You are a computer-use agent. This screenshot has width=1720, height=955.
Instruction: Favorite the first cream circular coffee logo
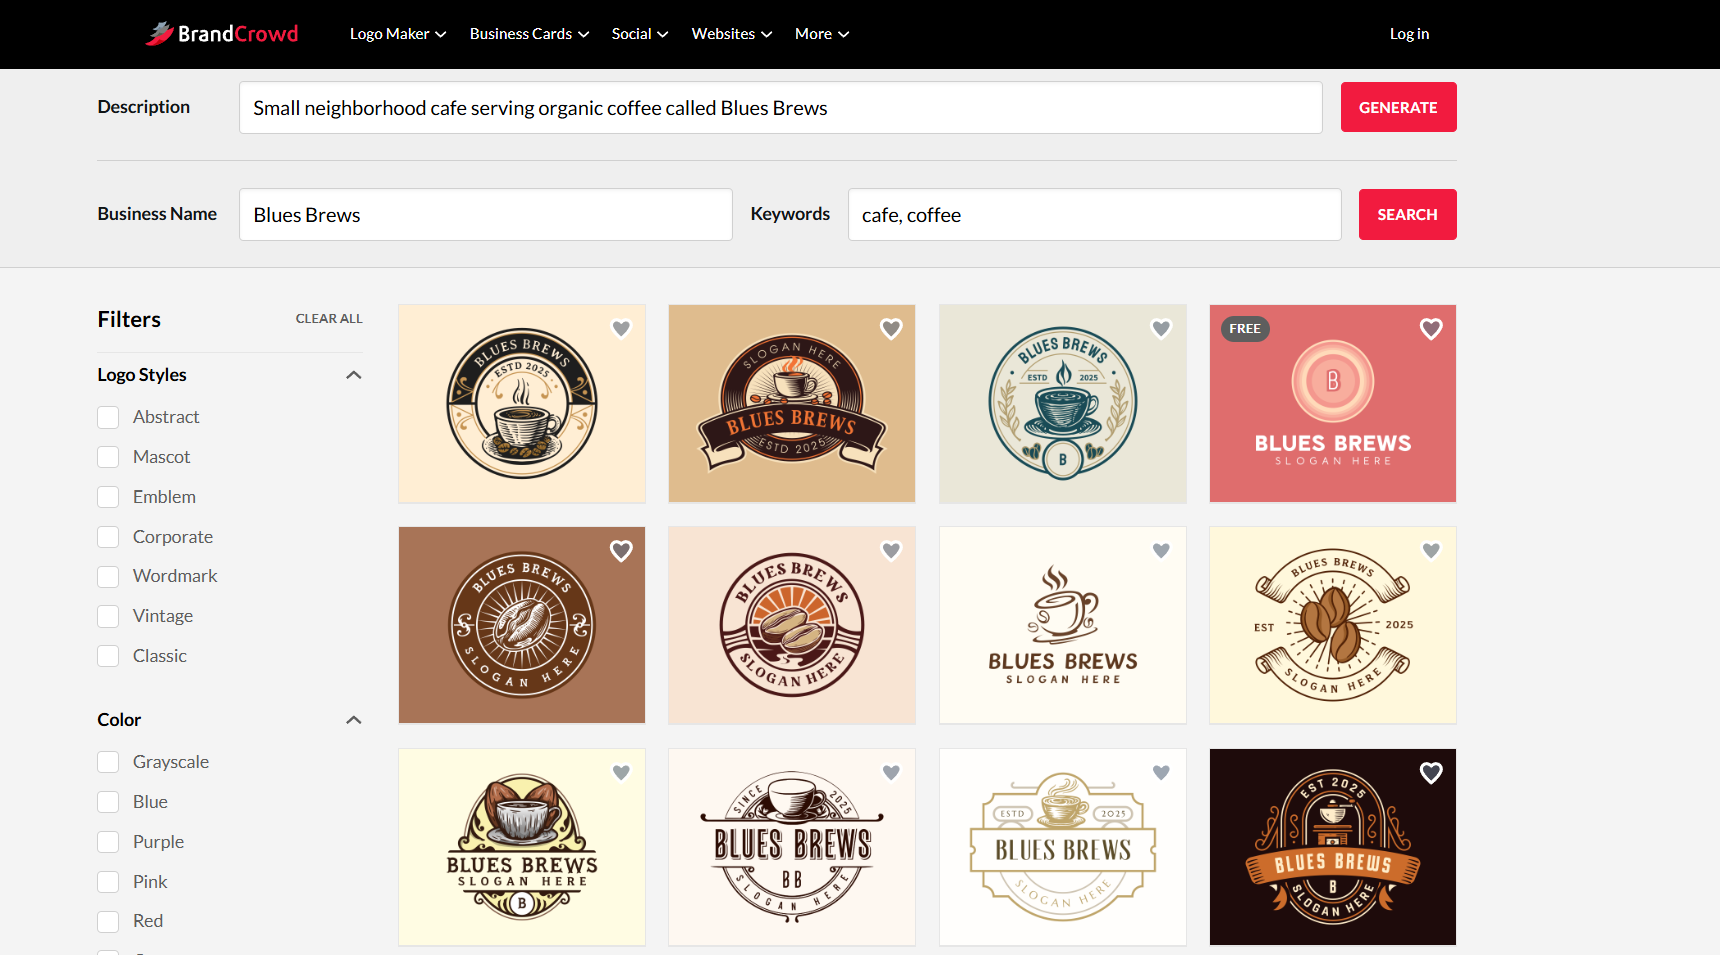pyautogui.click(x=621, y=329)
